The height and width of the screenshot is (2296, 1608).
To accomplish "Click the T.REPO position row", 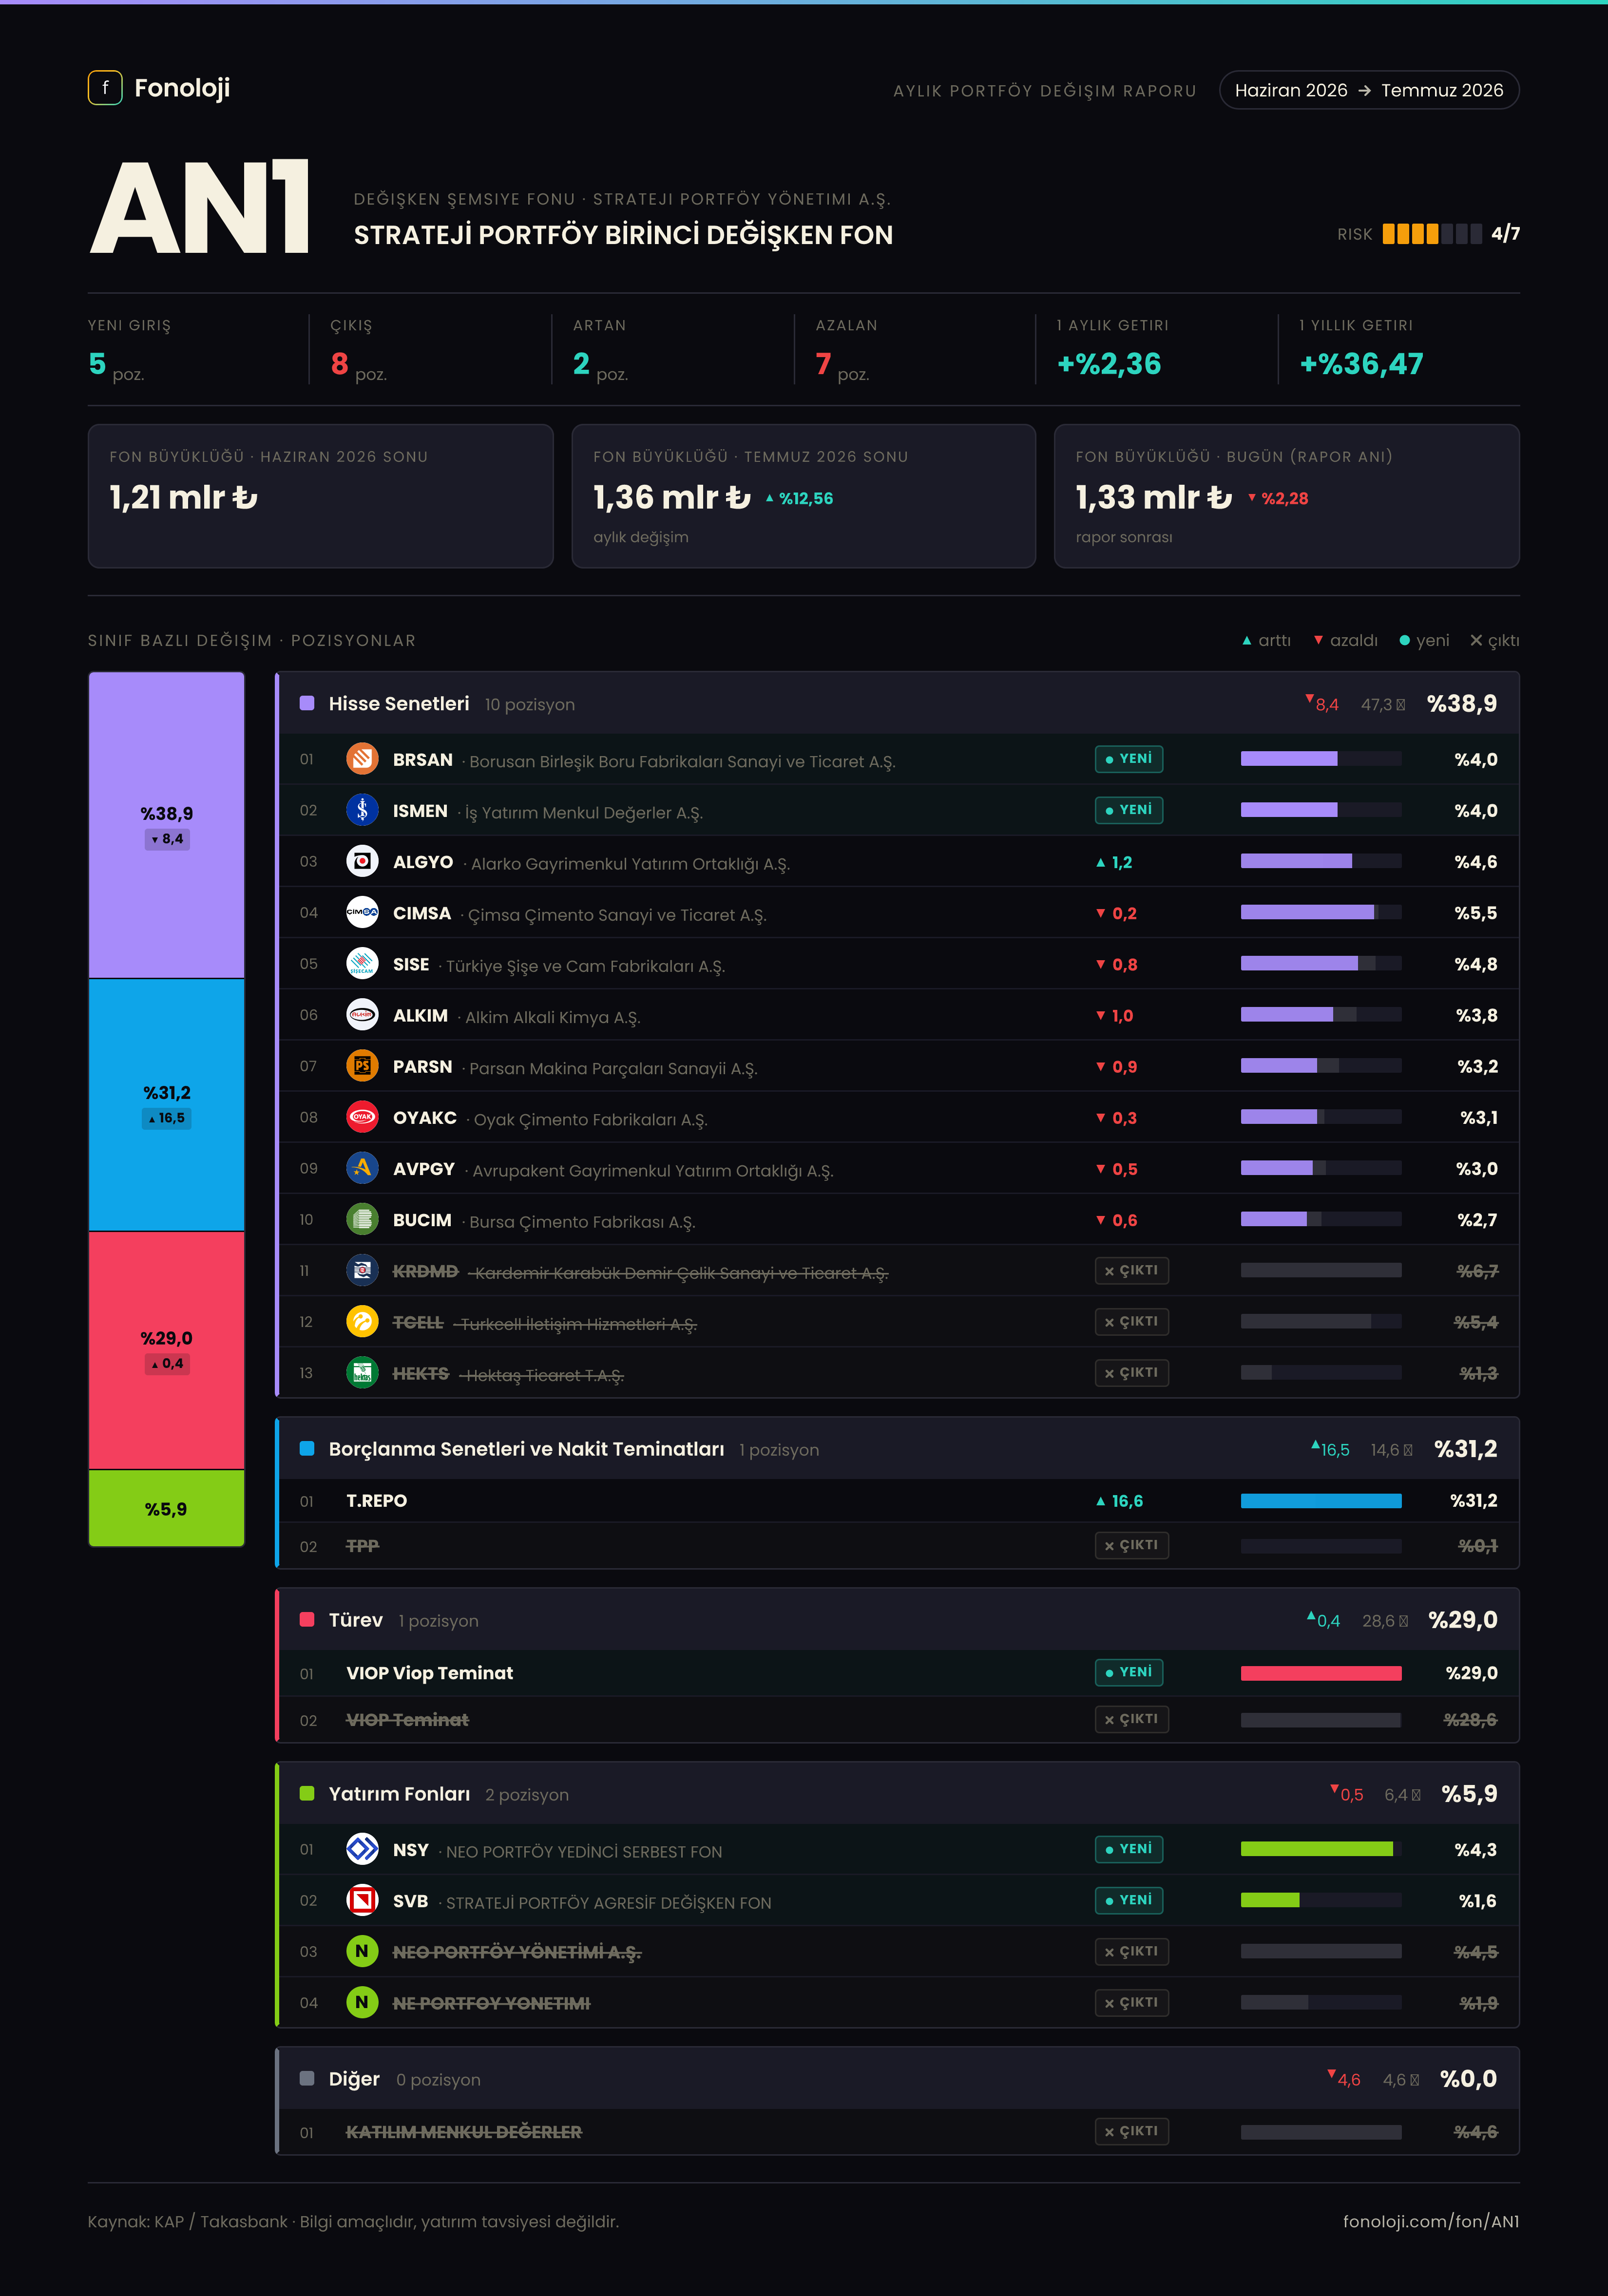I will pyautogui.click(x=898, y=1501).
